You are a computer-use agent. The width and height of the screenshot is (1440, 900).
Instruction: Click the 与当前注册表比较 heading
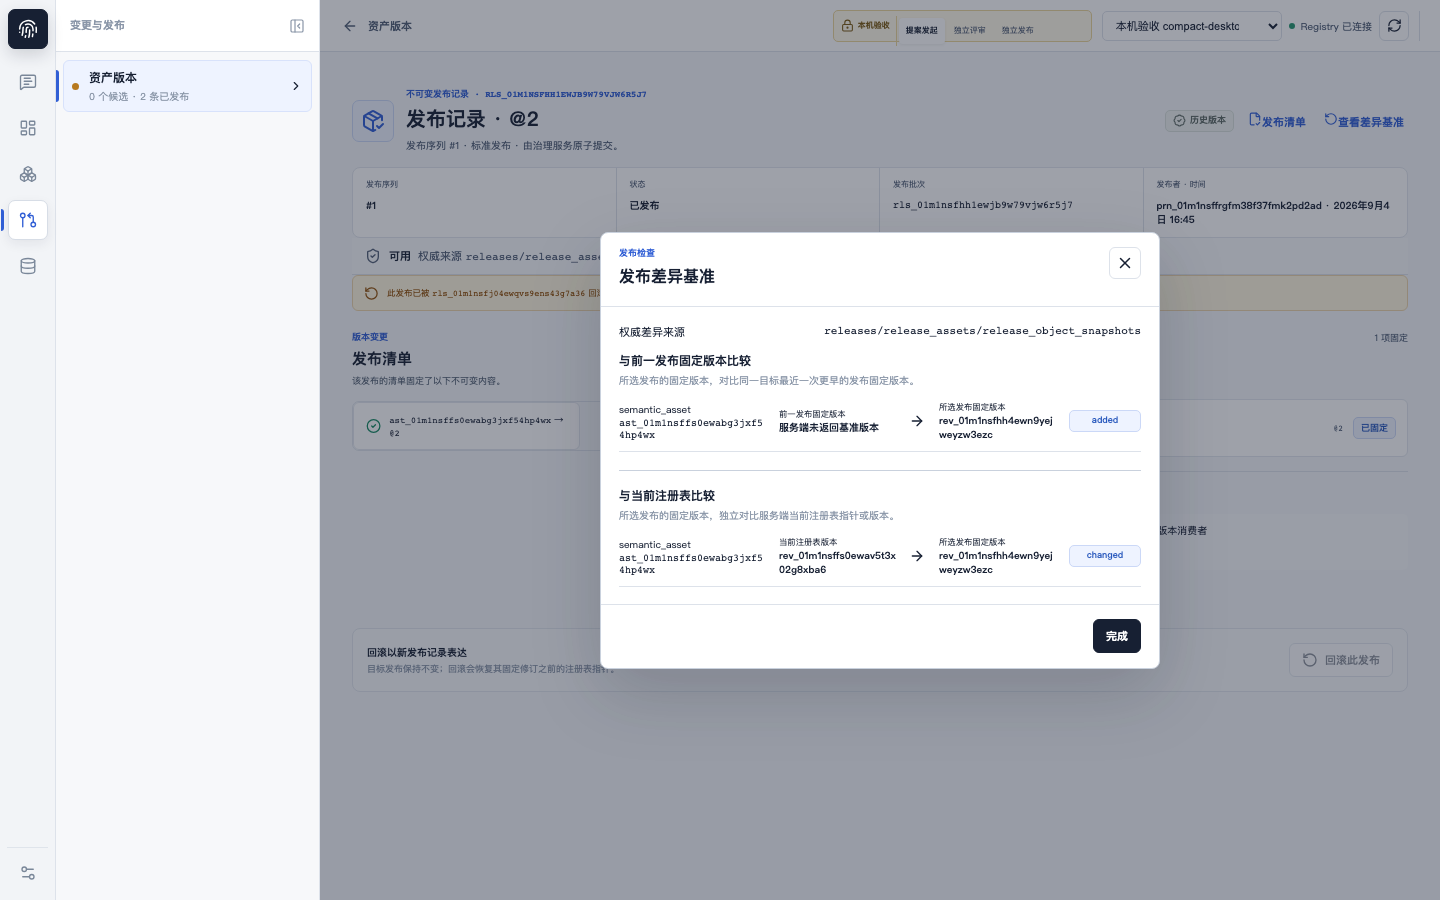tap(667, 496)
